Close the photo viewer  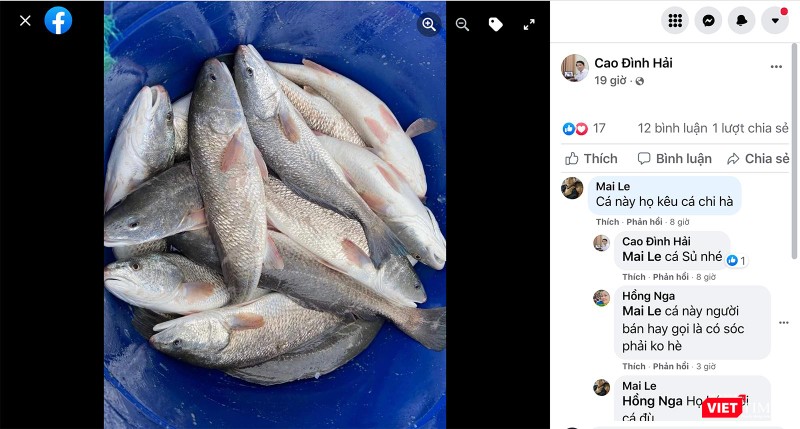click(25, 21)
